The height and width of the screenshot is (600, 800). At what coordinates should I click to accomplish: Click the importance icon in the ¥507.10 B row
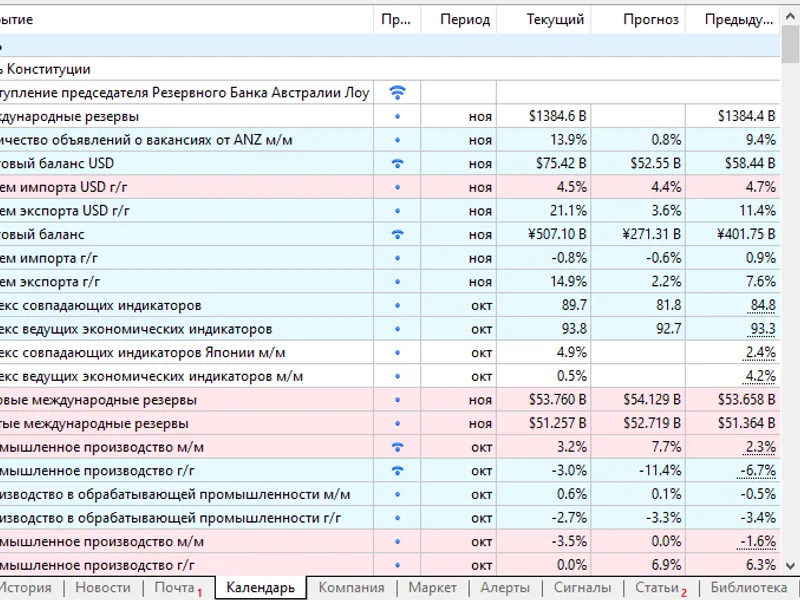click(397, 235)
